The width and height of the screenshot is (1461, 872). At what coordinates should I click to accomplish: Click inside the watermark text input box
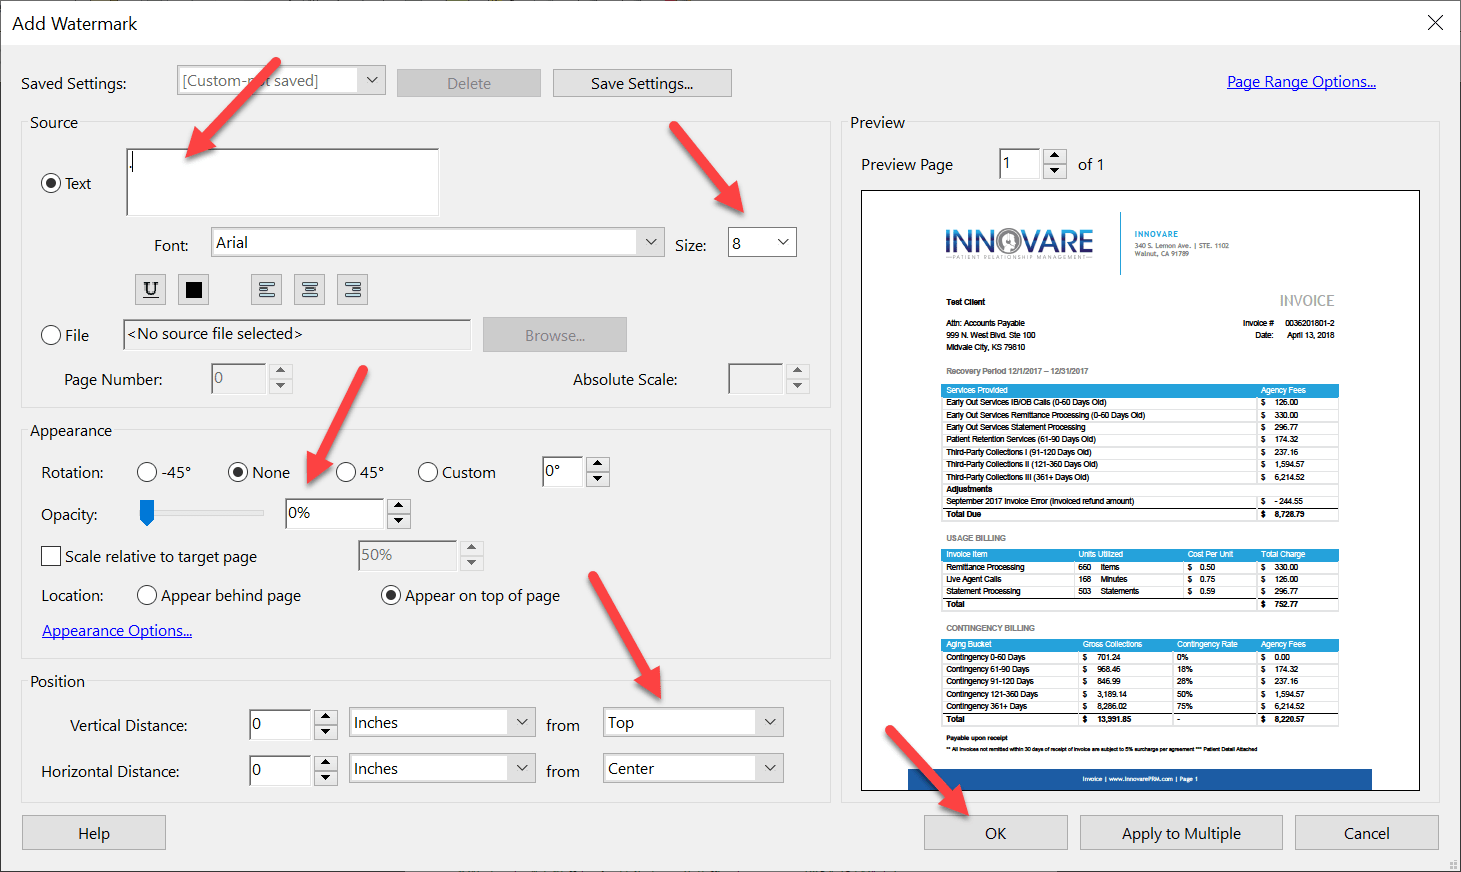click(x=282, y=182)
